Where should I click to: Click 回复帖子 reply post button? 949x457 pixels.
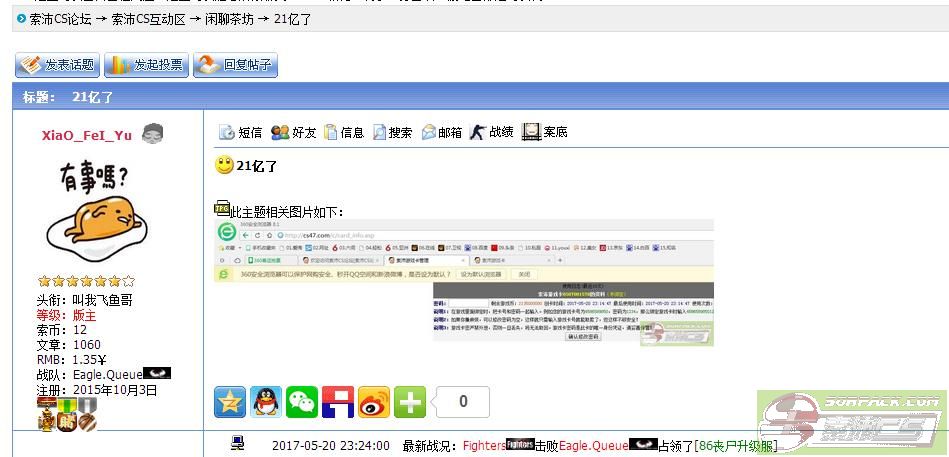pos(235,65)
